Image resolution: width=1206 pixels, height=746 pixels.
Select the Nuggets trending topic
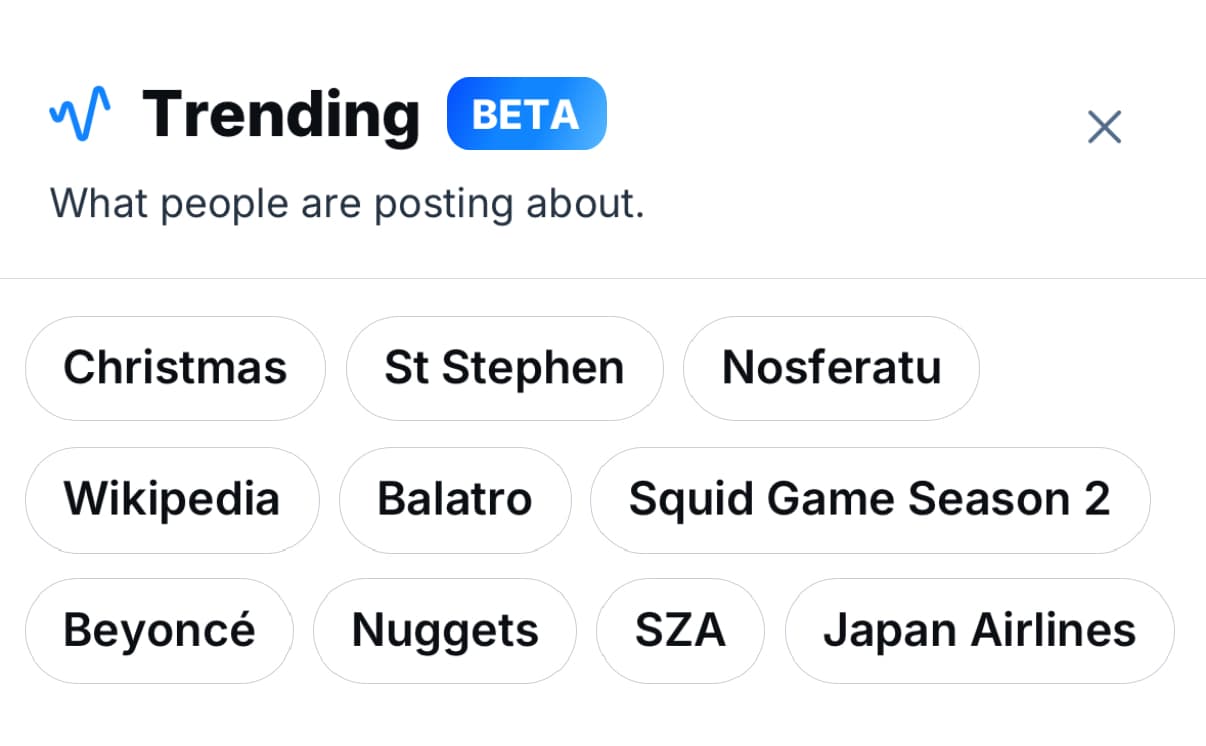point(445,630)
